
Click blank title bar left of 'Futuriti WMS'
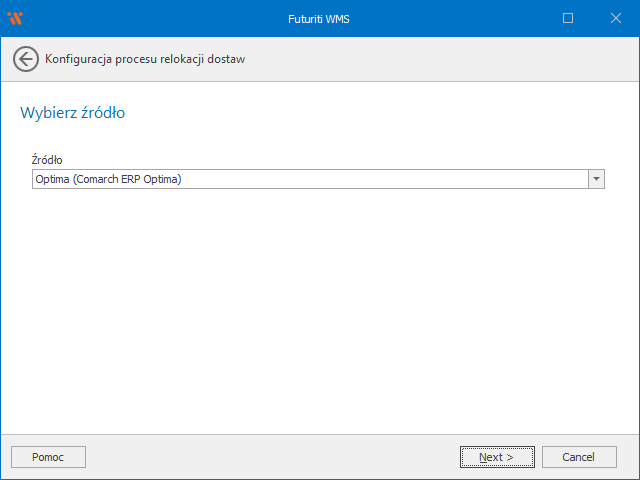click(150, 18)
